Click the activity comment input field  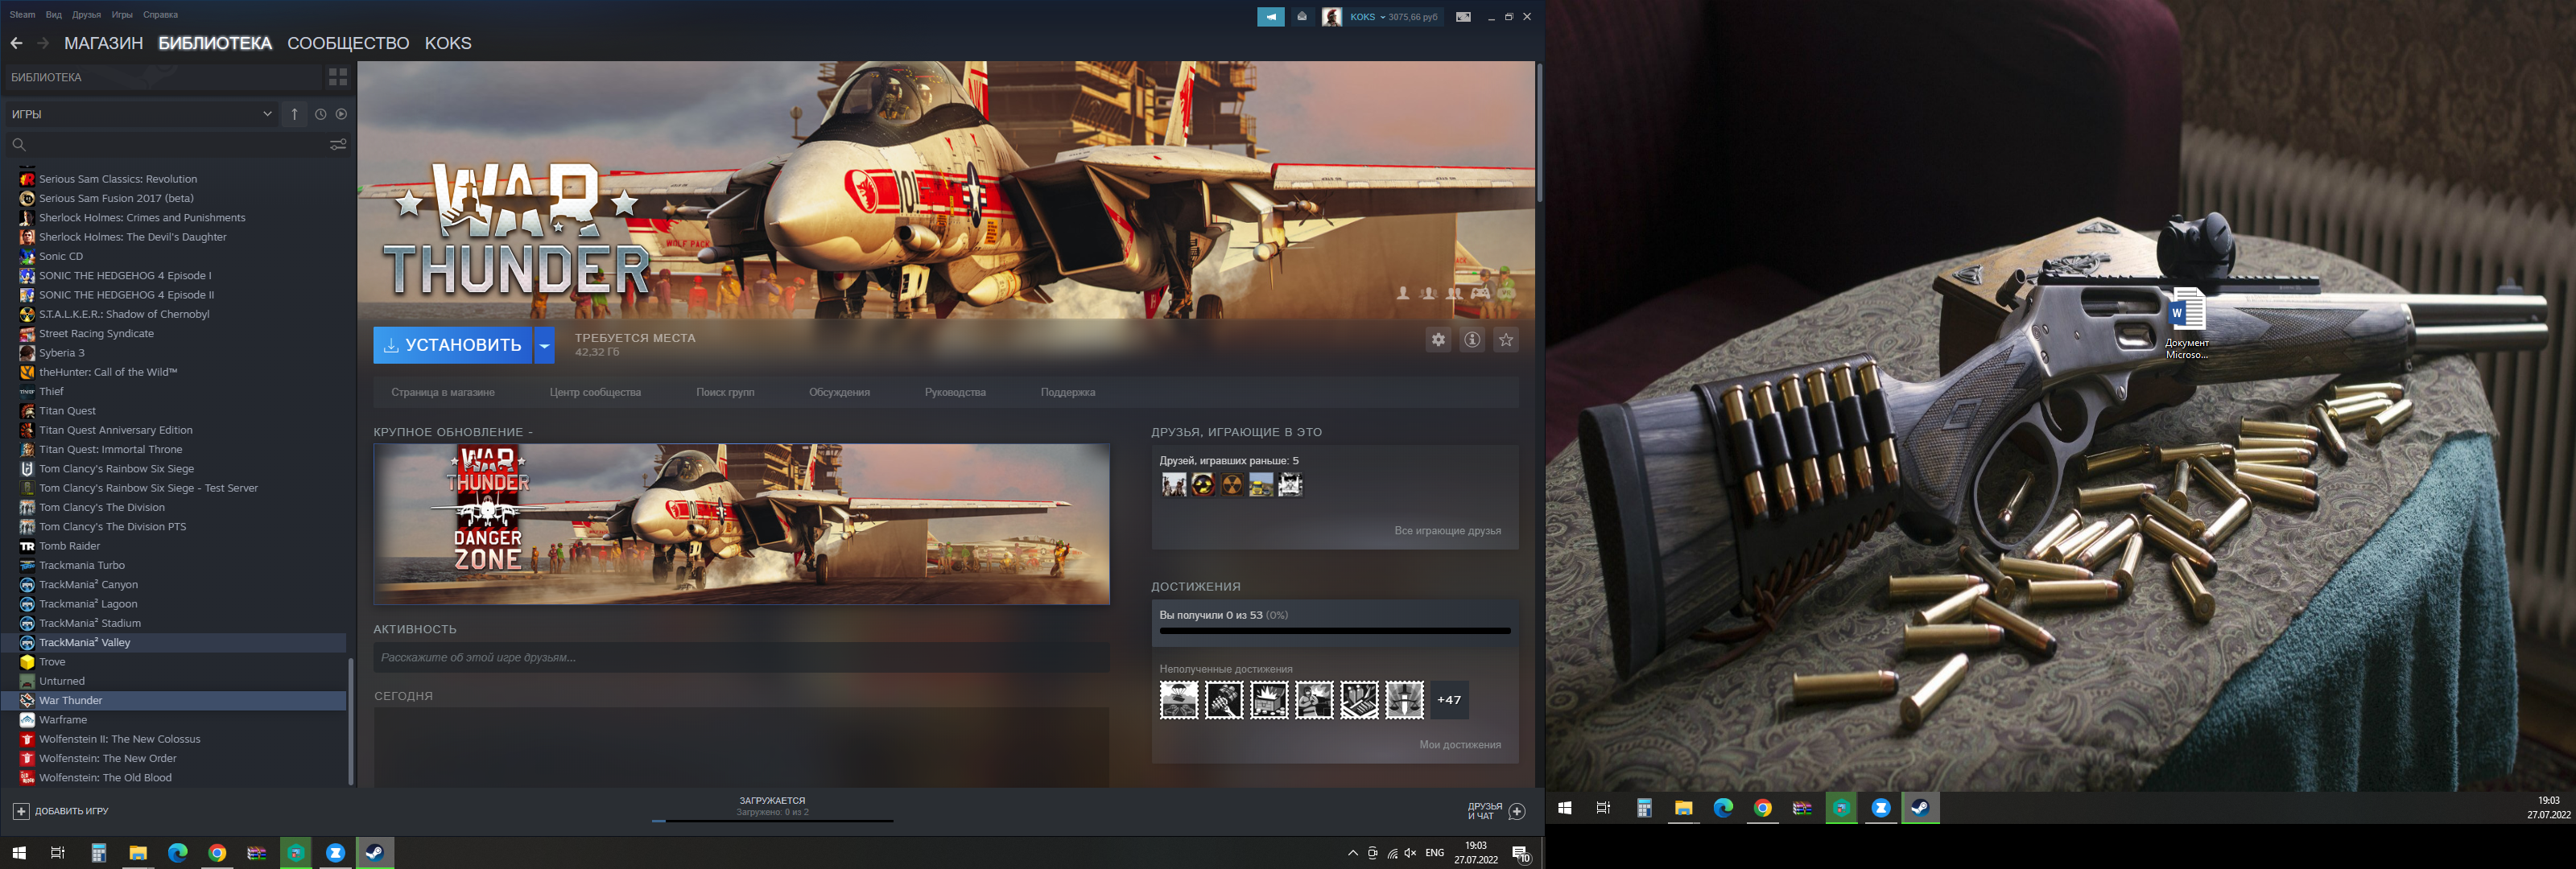point(741,657)
